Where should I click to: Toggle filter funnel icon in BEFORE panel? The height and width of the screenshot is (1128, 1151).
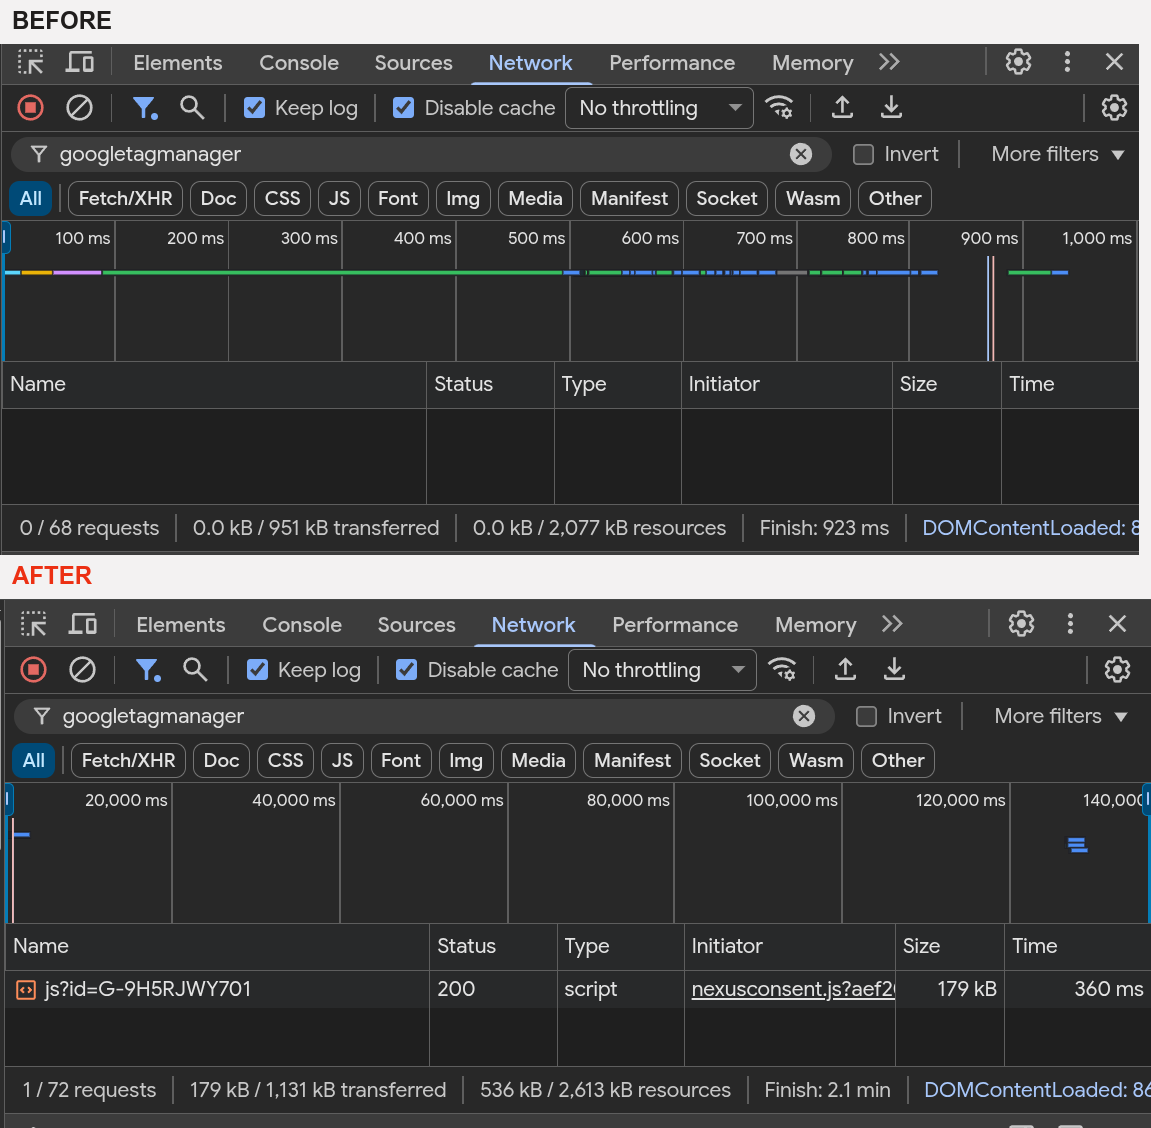pyautogui.click(x=145, y=108)
